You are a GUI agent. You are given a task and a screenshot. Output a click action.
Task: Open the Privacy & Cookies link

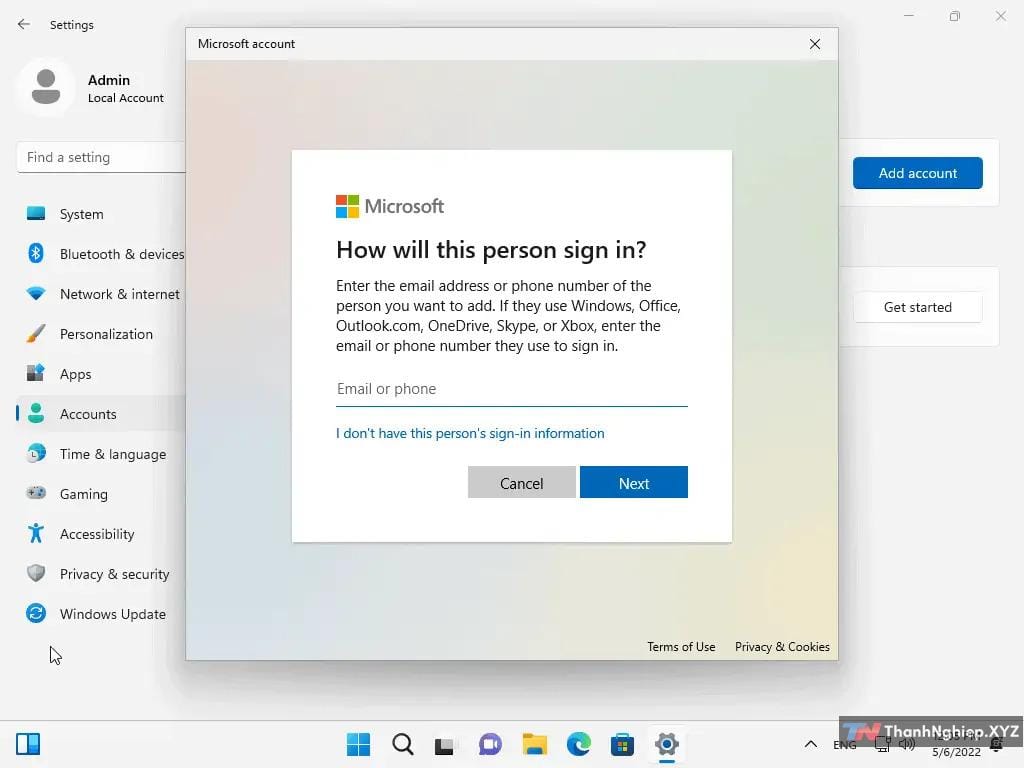click(782, 647)
